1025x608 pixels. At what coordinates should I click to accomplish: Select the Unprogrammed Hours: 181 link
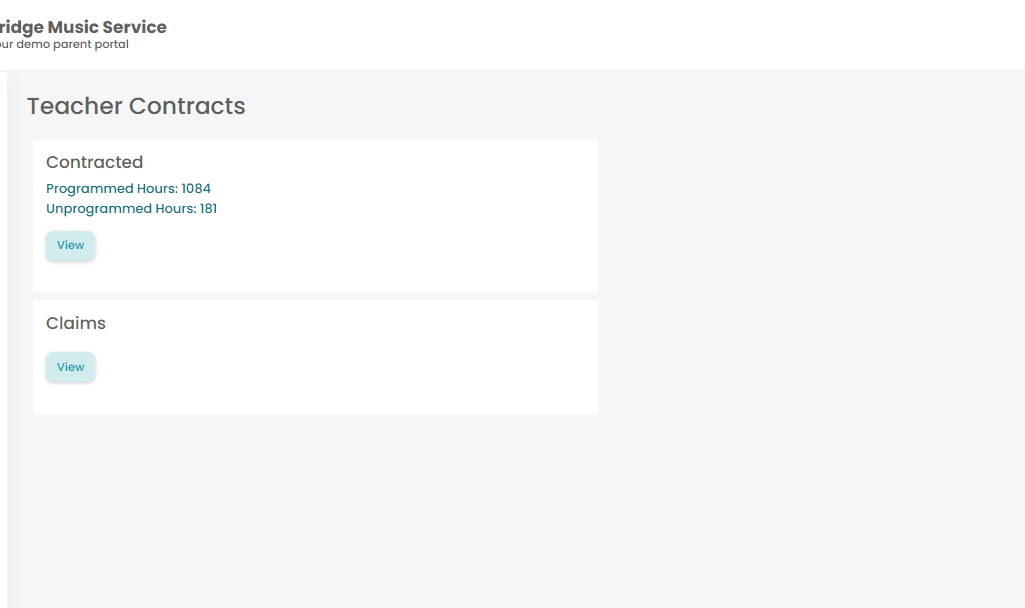coord(131,209)
